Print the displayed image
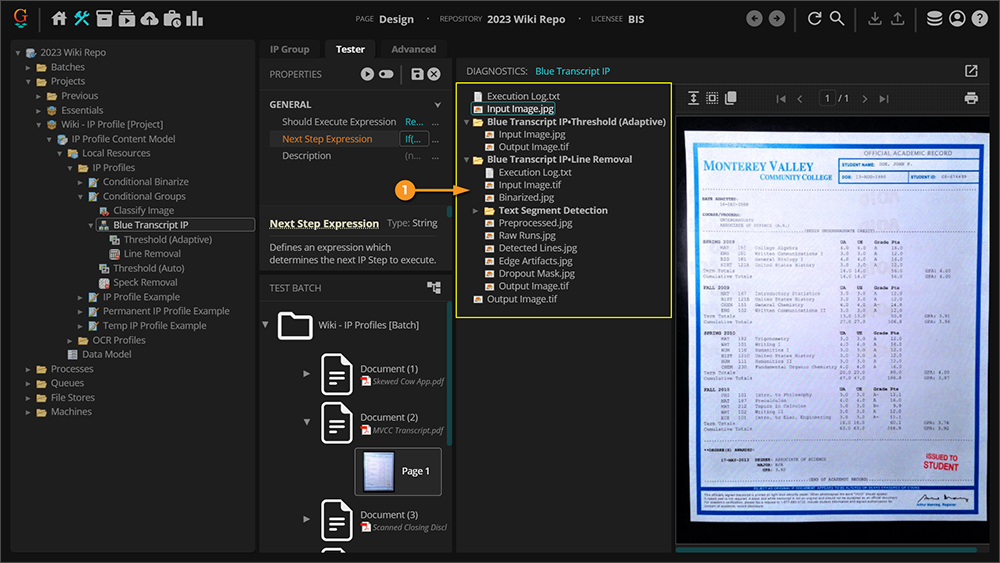1000x563 pixels. pos(971,98)
